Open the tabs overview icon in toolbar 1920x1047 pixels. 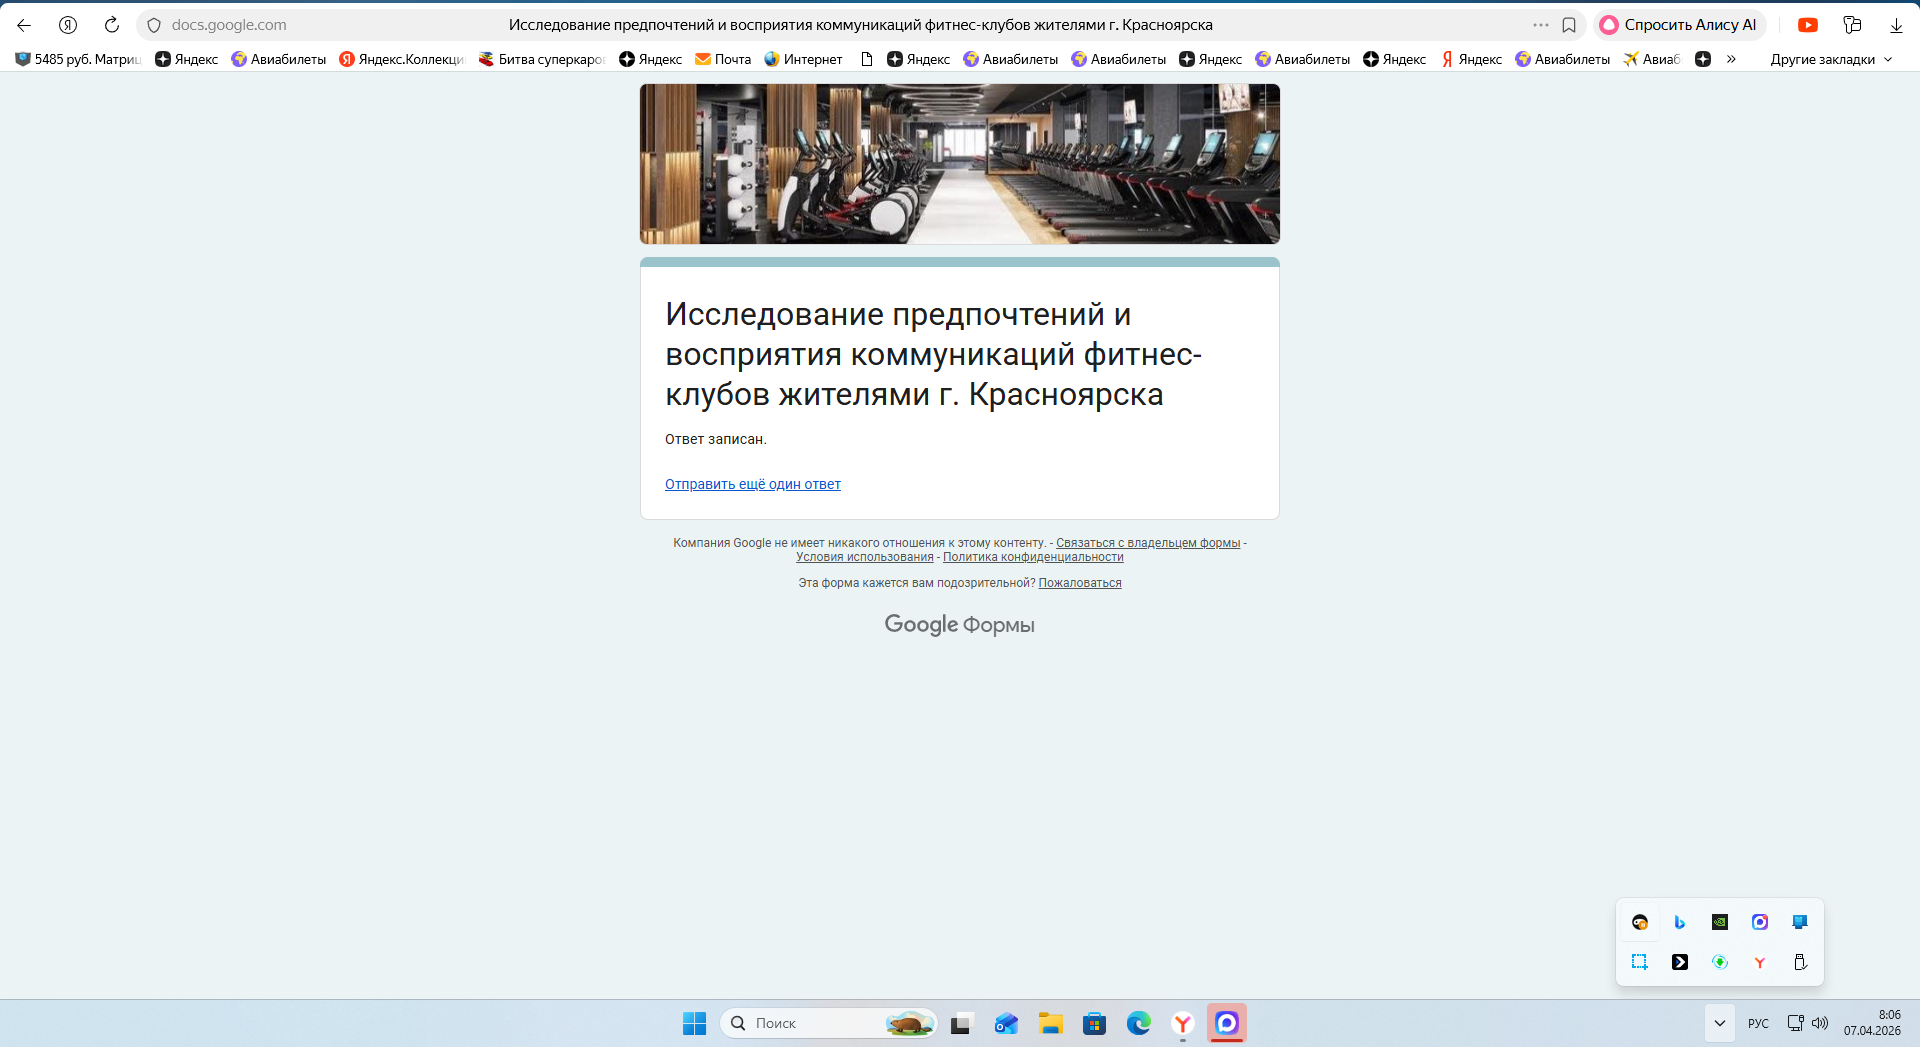tap(1852, 25)
